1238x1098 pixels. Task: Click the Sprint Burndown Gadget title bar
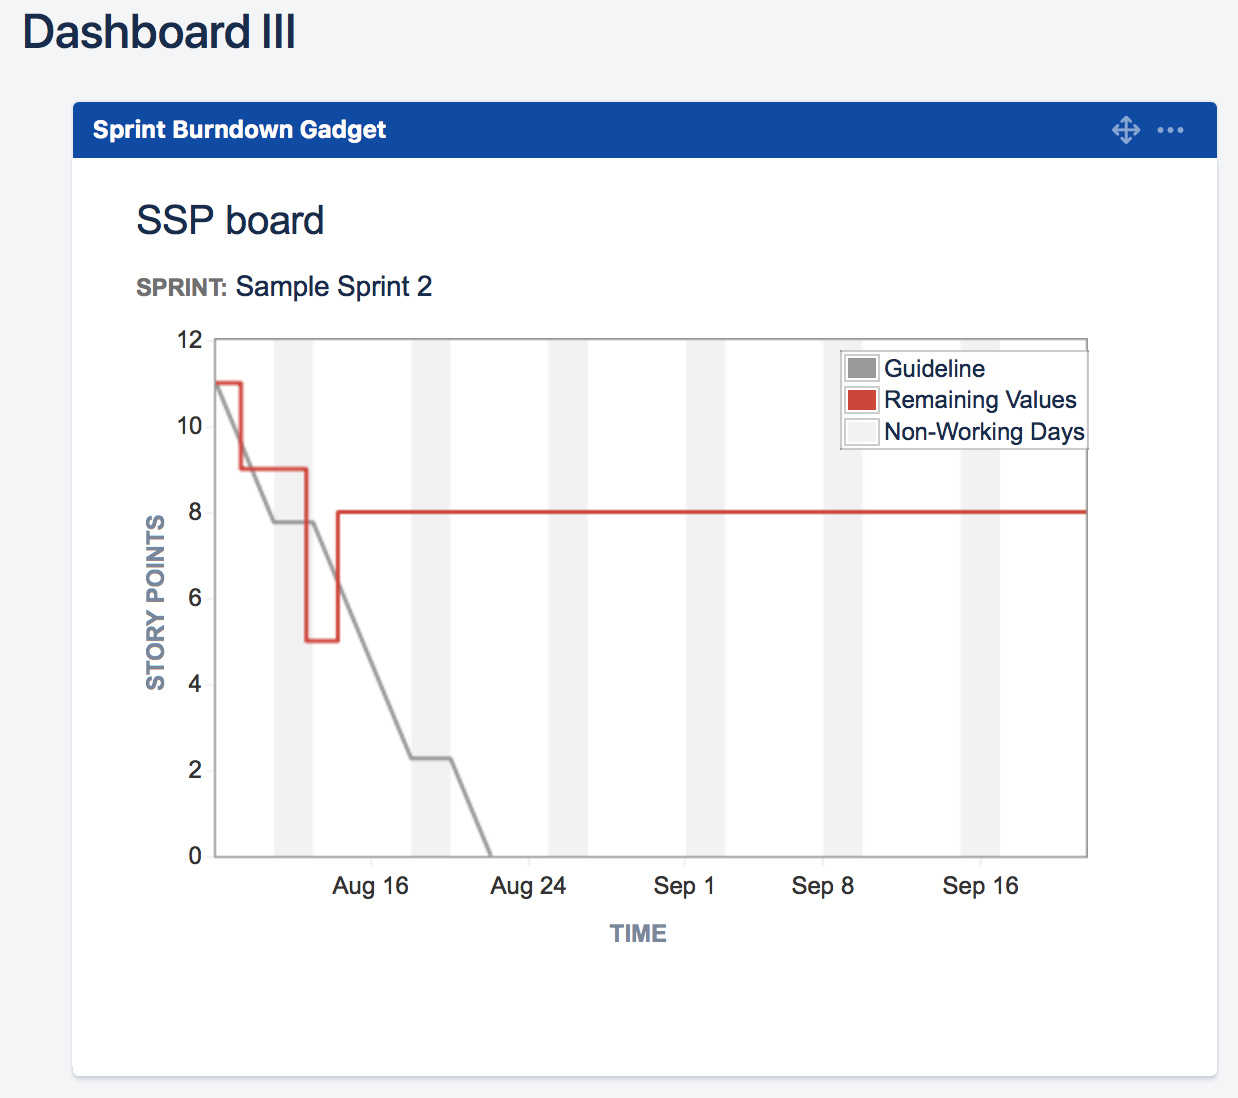(x=240, y=130)
